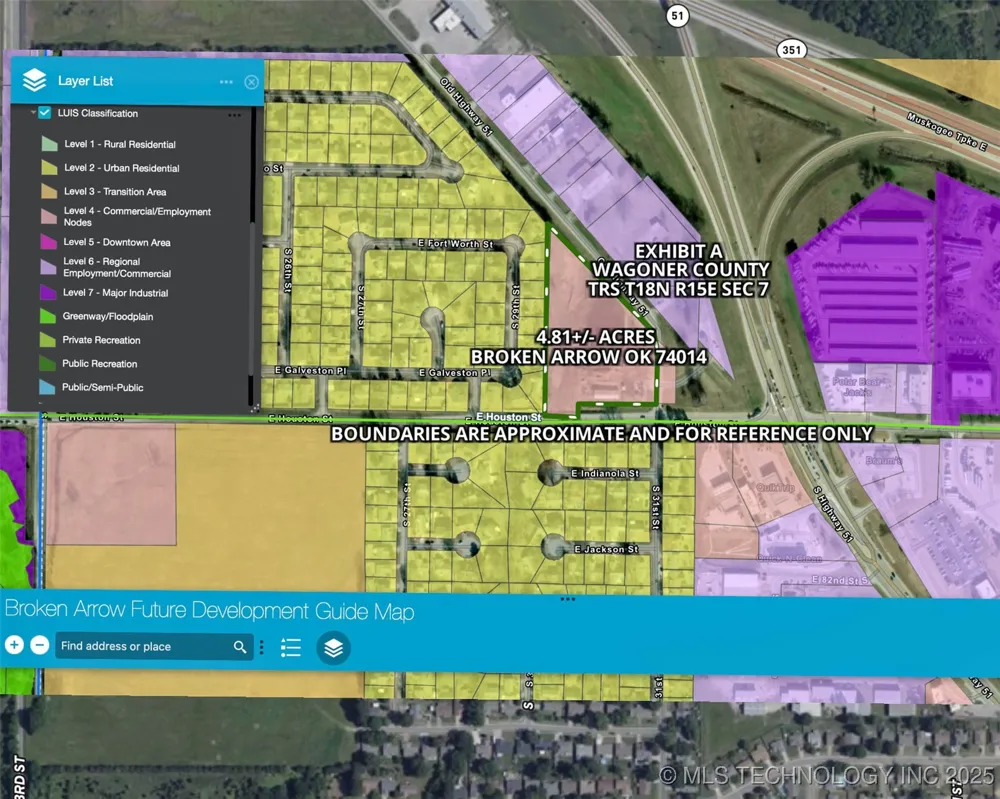Click the Level 5 Downtown Area swatch
The width and height of the screenshot is (1000, 799).
tap(49, 242)
